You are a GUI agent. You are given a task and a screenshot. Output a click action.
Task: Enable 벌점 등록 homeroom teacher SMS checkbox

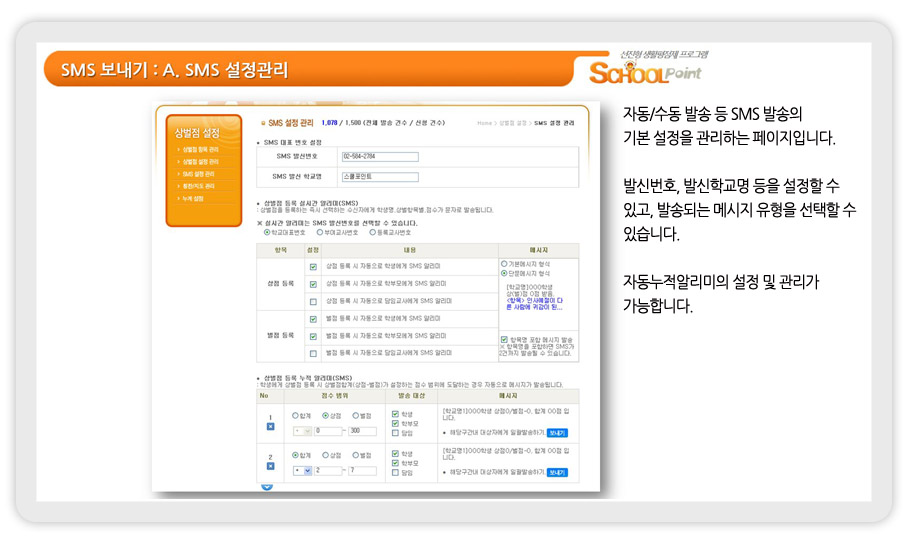(x=314, y=353)
